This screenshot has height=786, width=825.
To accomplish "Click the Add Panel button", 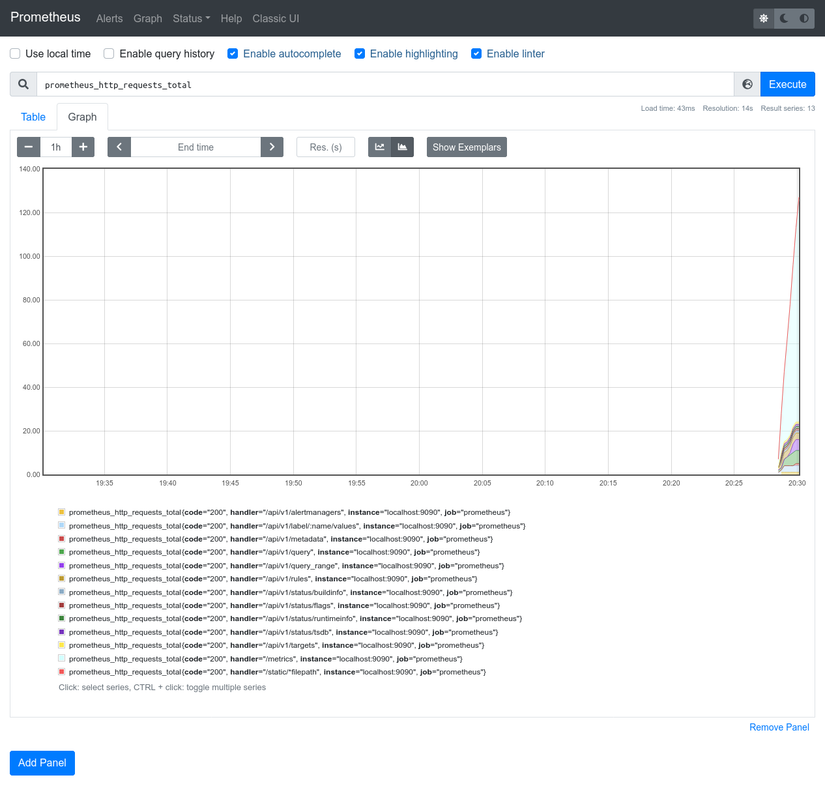I will (x=42, y=763).
